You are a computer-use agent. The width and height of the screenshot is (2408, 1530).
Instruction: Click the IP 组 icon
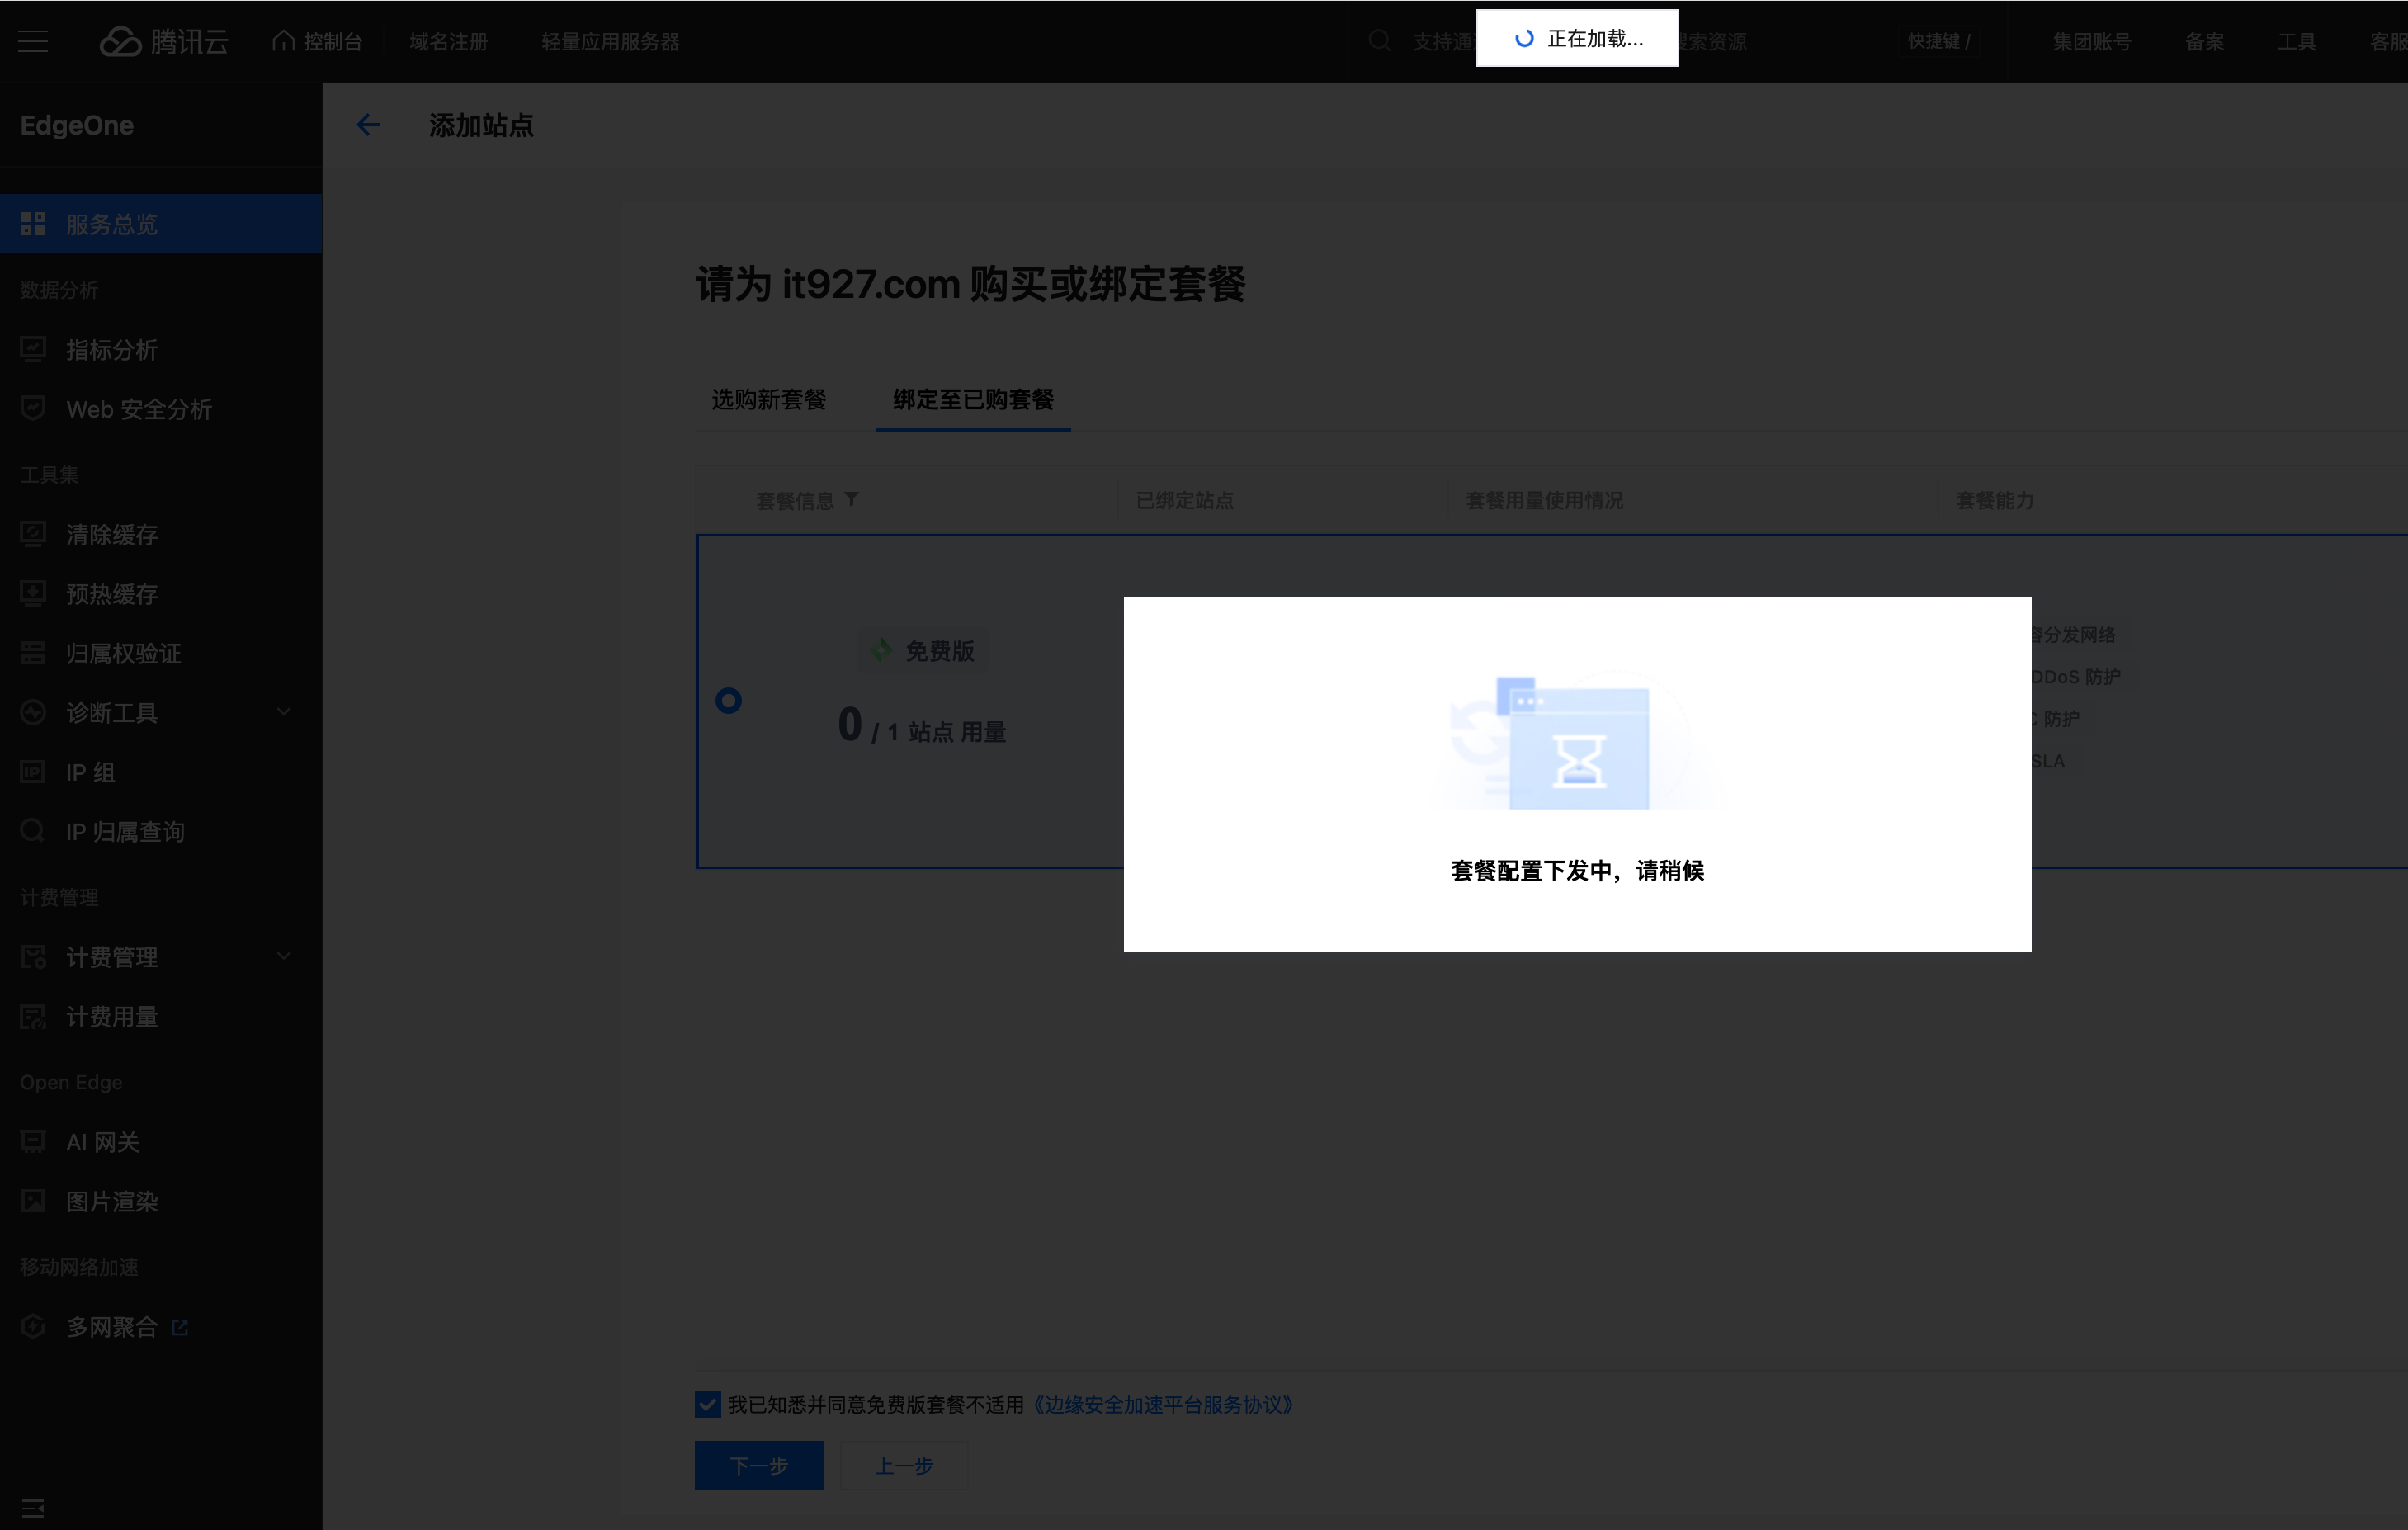(33, 772)
